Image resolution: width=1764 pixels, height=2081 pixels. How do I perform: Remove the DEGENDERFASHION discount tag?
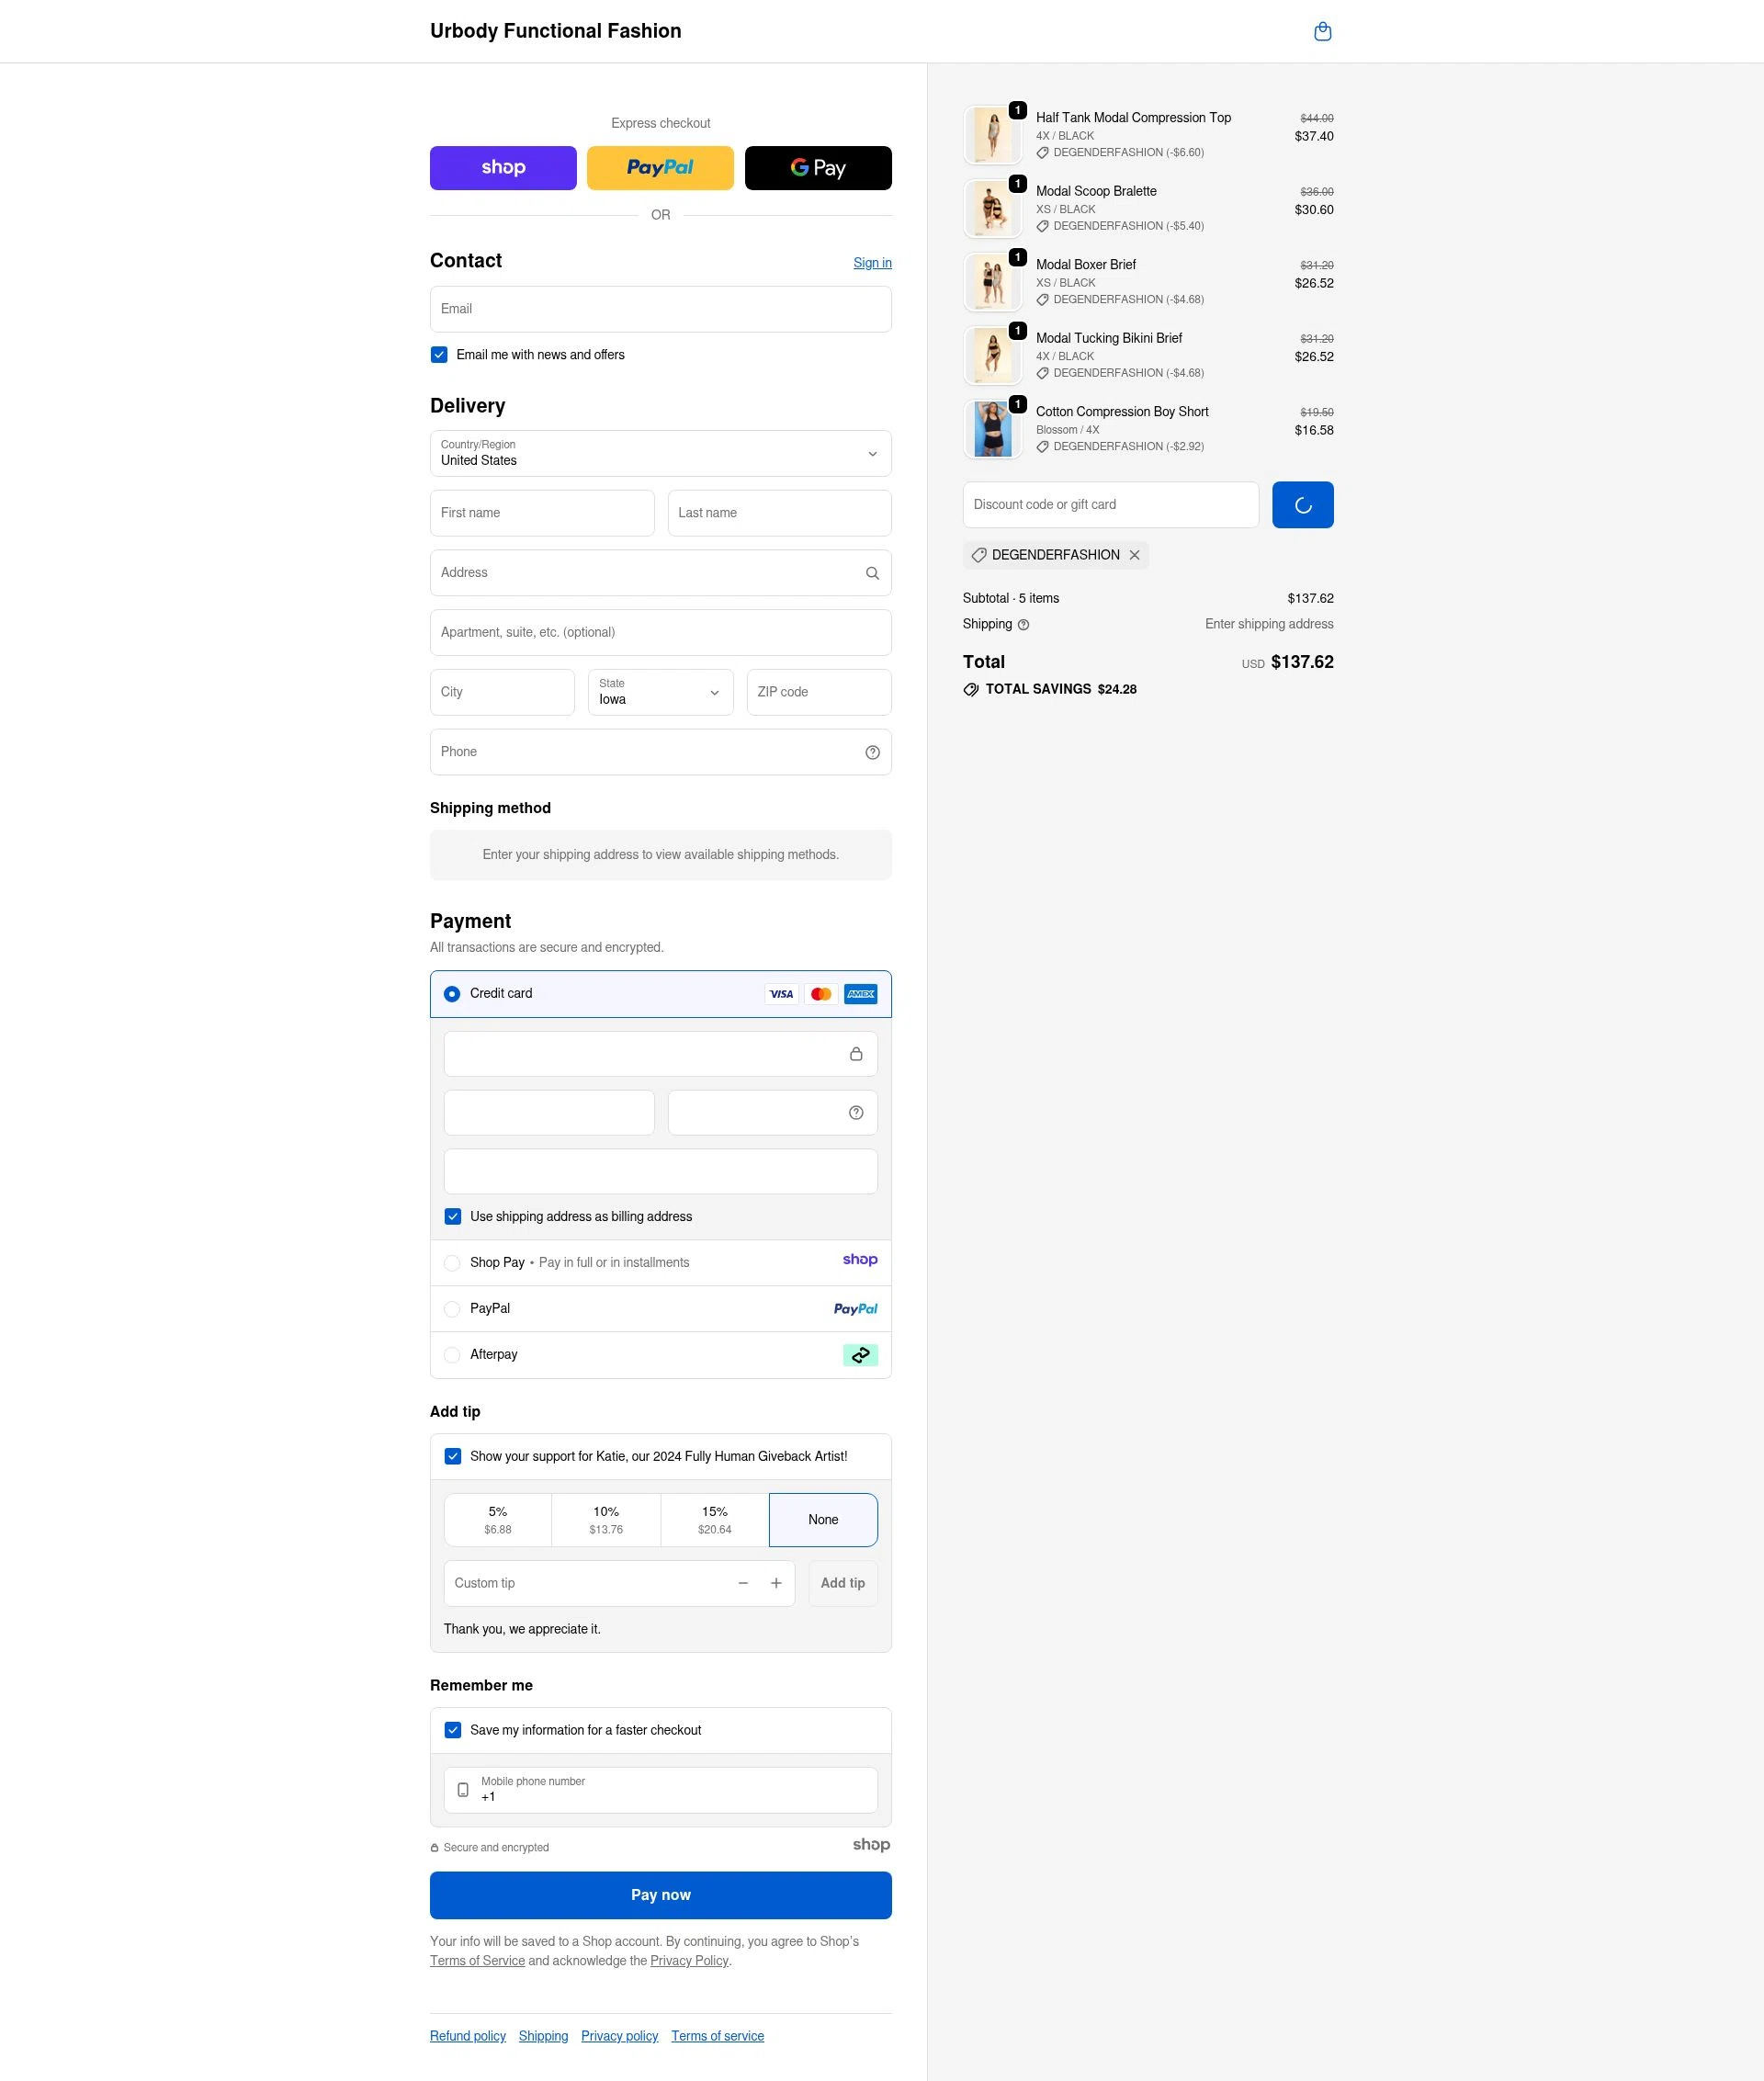click(1135, 555)
